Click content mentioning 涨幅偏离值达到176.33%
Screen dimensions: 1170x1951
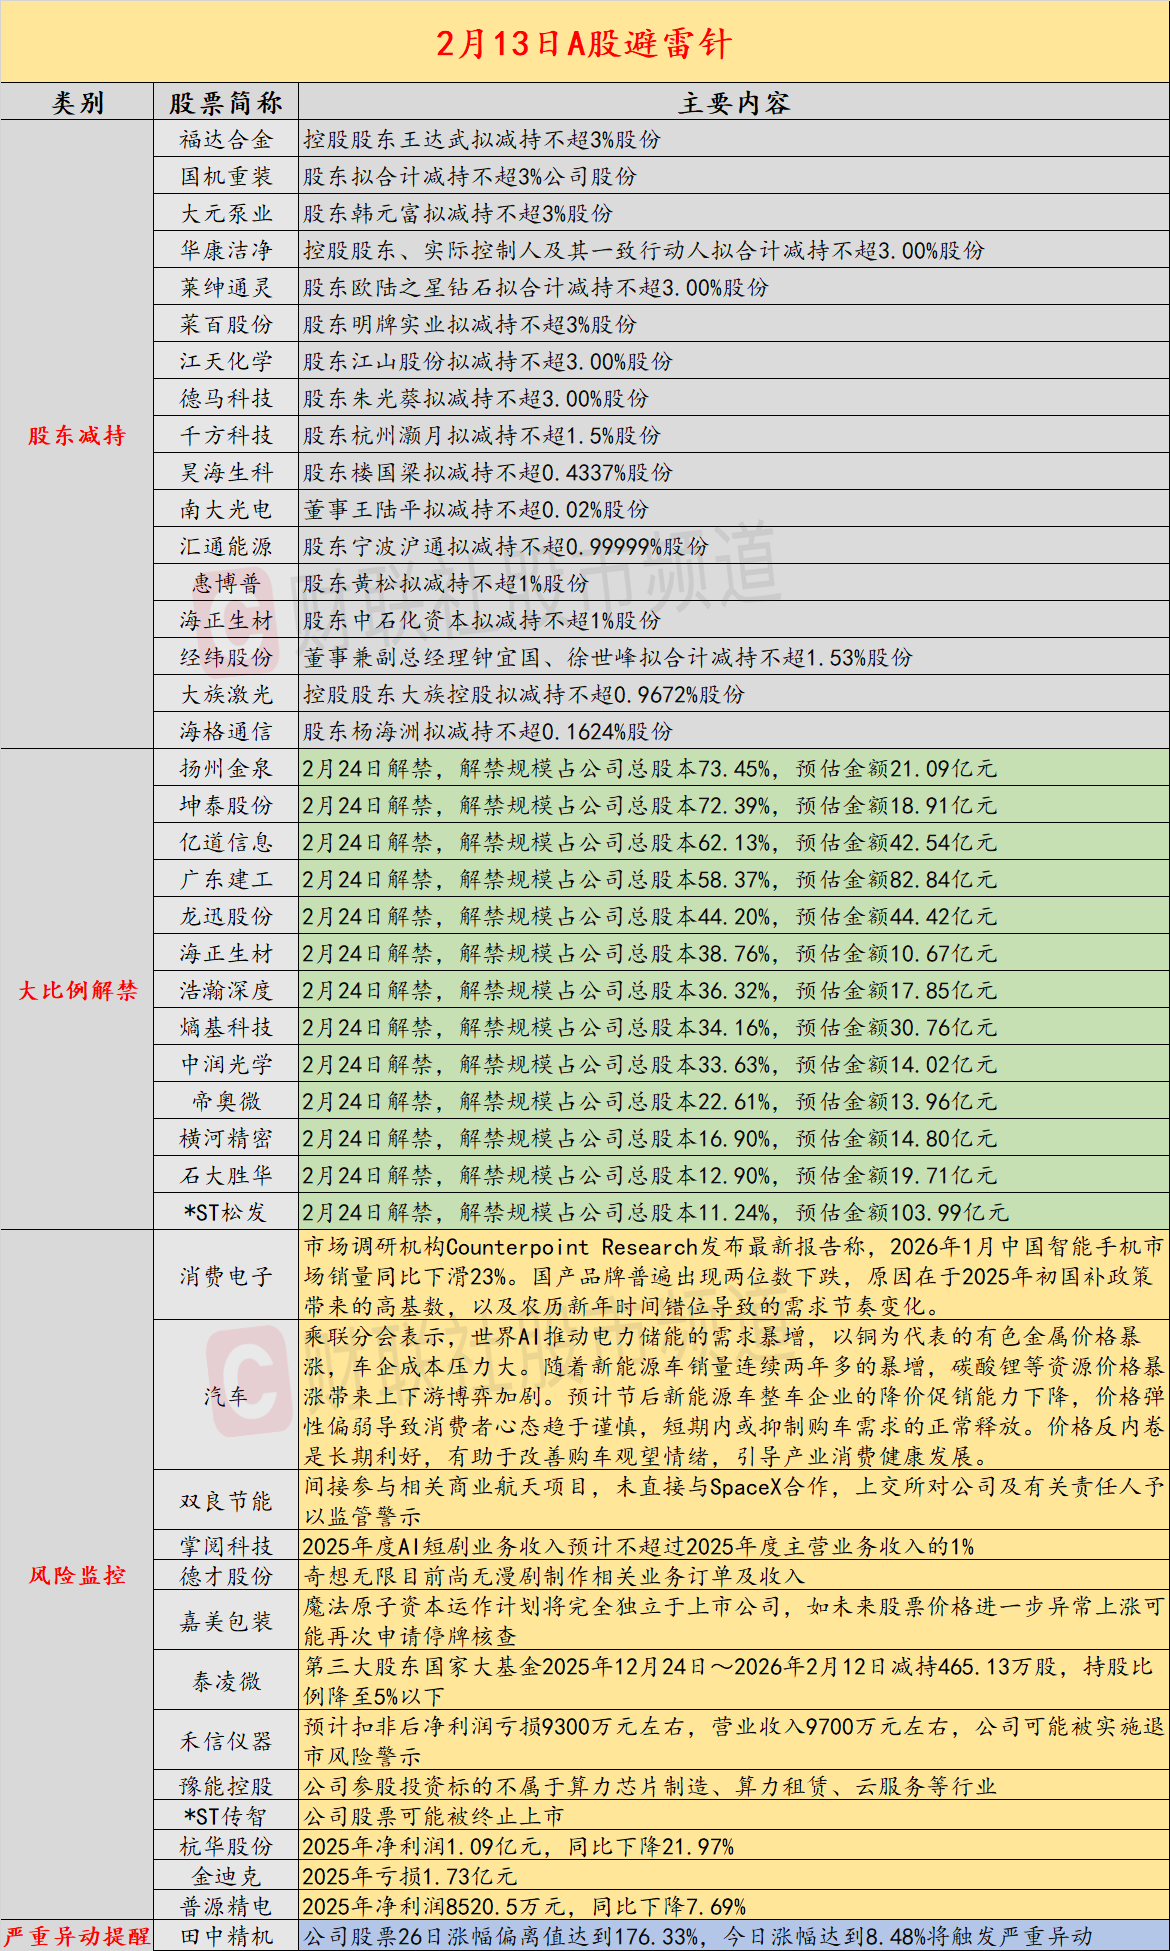698,1937
